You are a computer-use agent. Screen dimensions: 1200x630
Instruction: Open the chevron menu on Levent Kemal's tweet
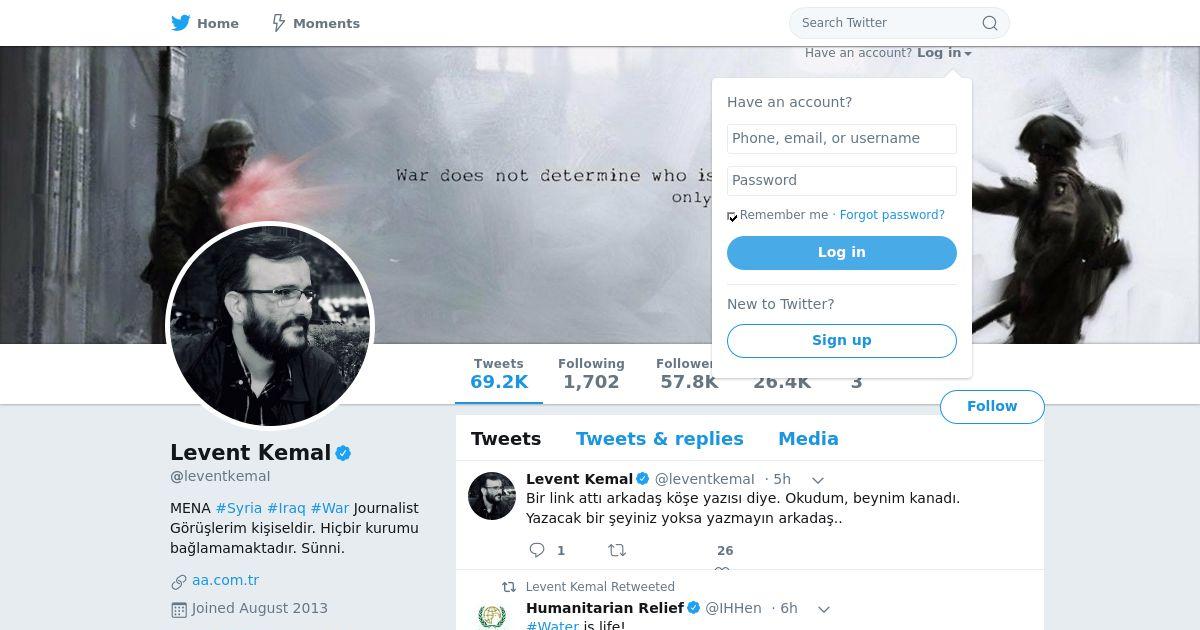817,480
